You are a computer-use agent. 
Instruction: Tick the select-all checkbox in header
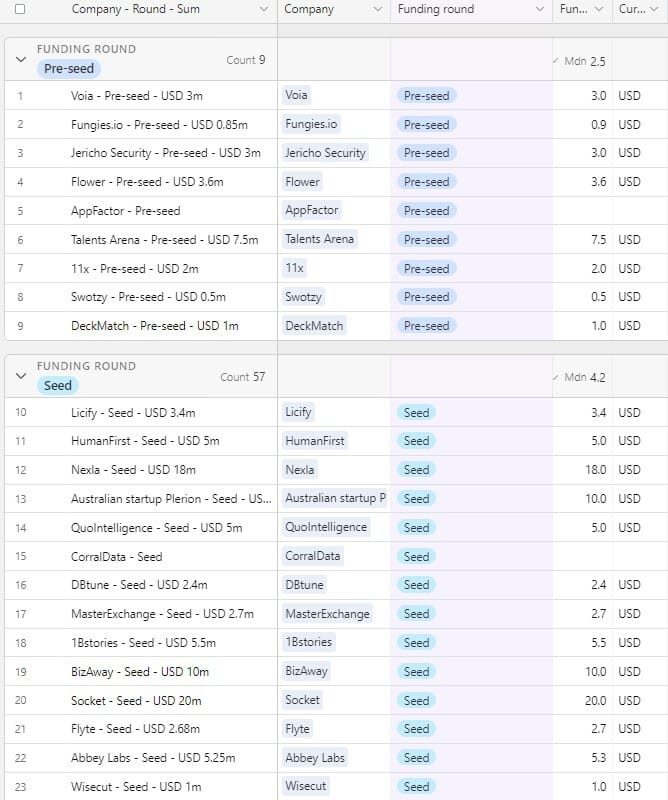pos(20,9)
